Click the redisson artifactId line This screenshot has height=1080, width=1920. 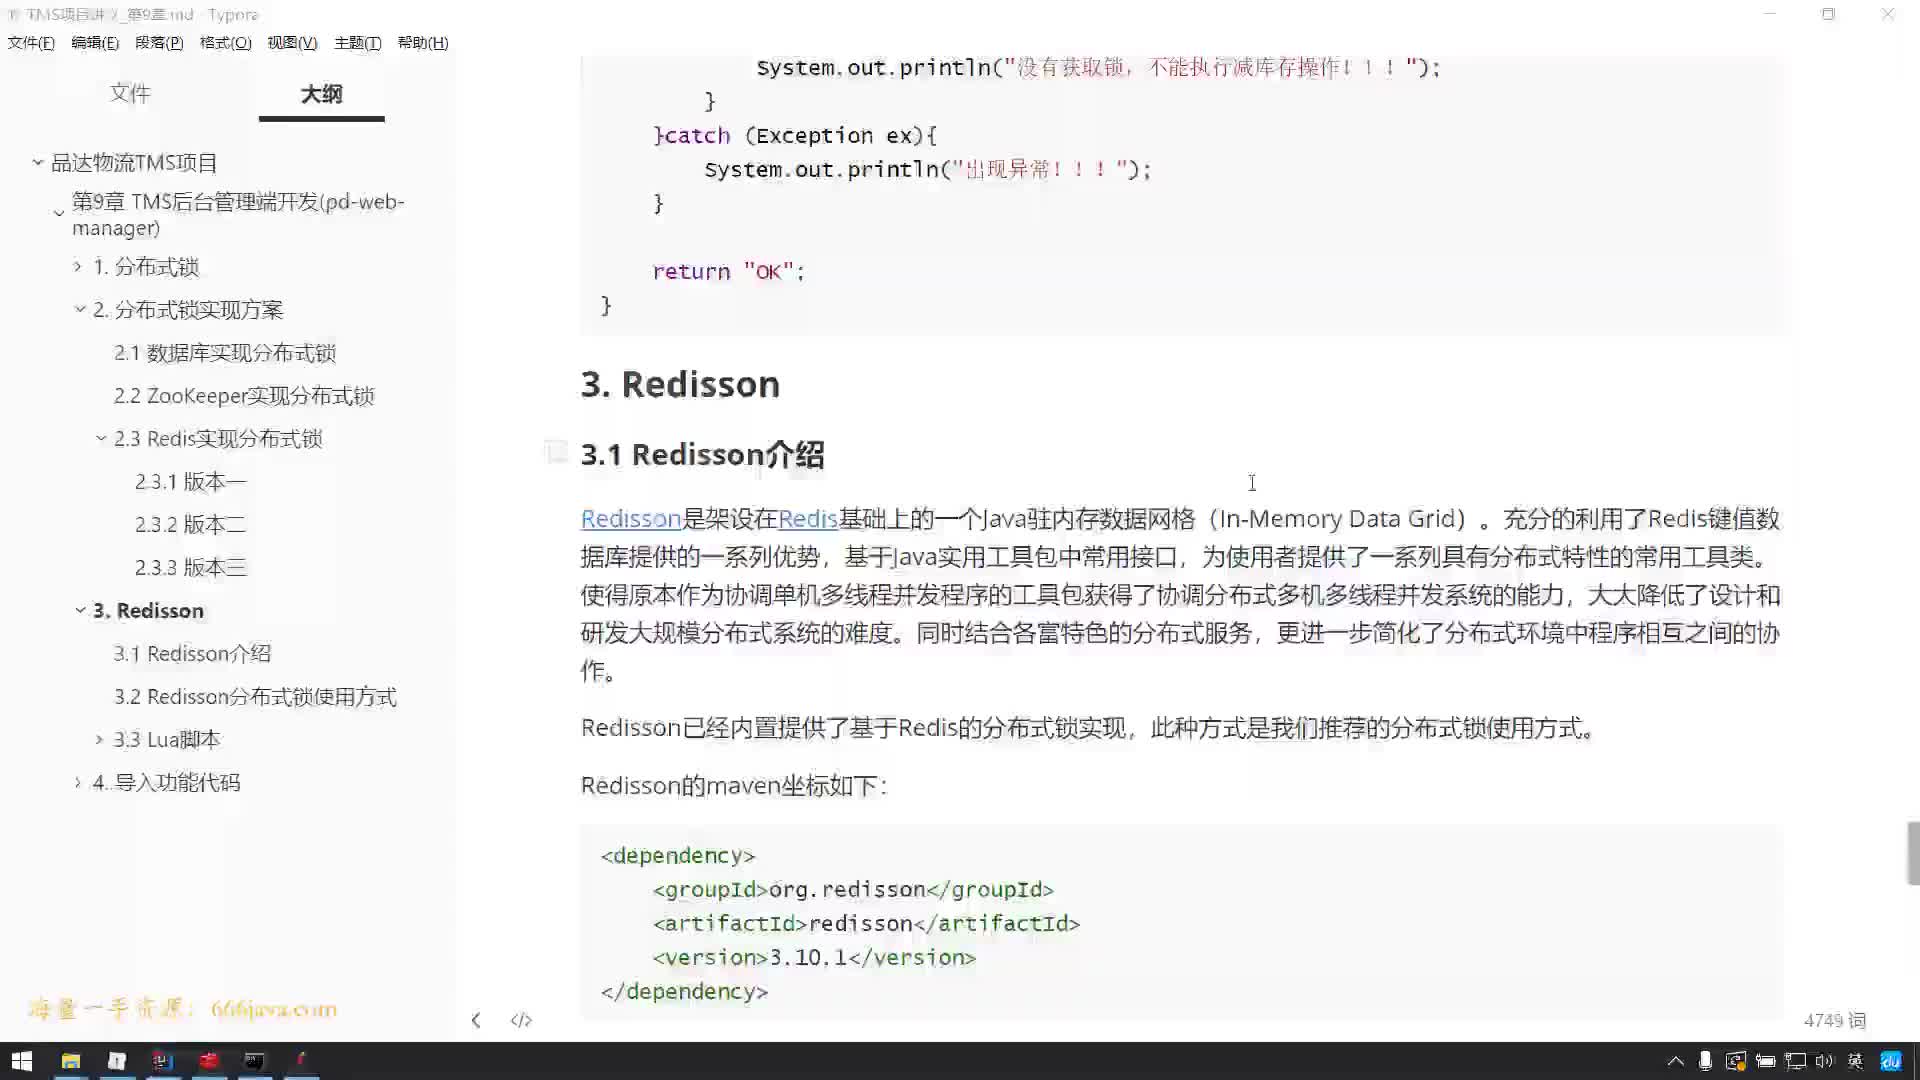(x=866, y=923)
